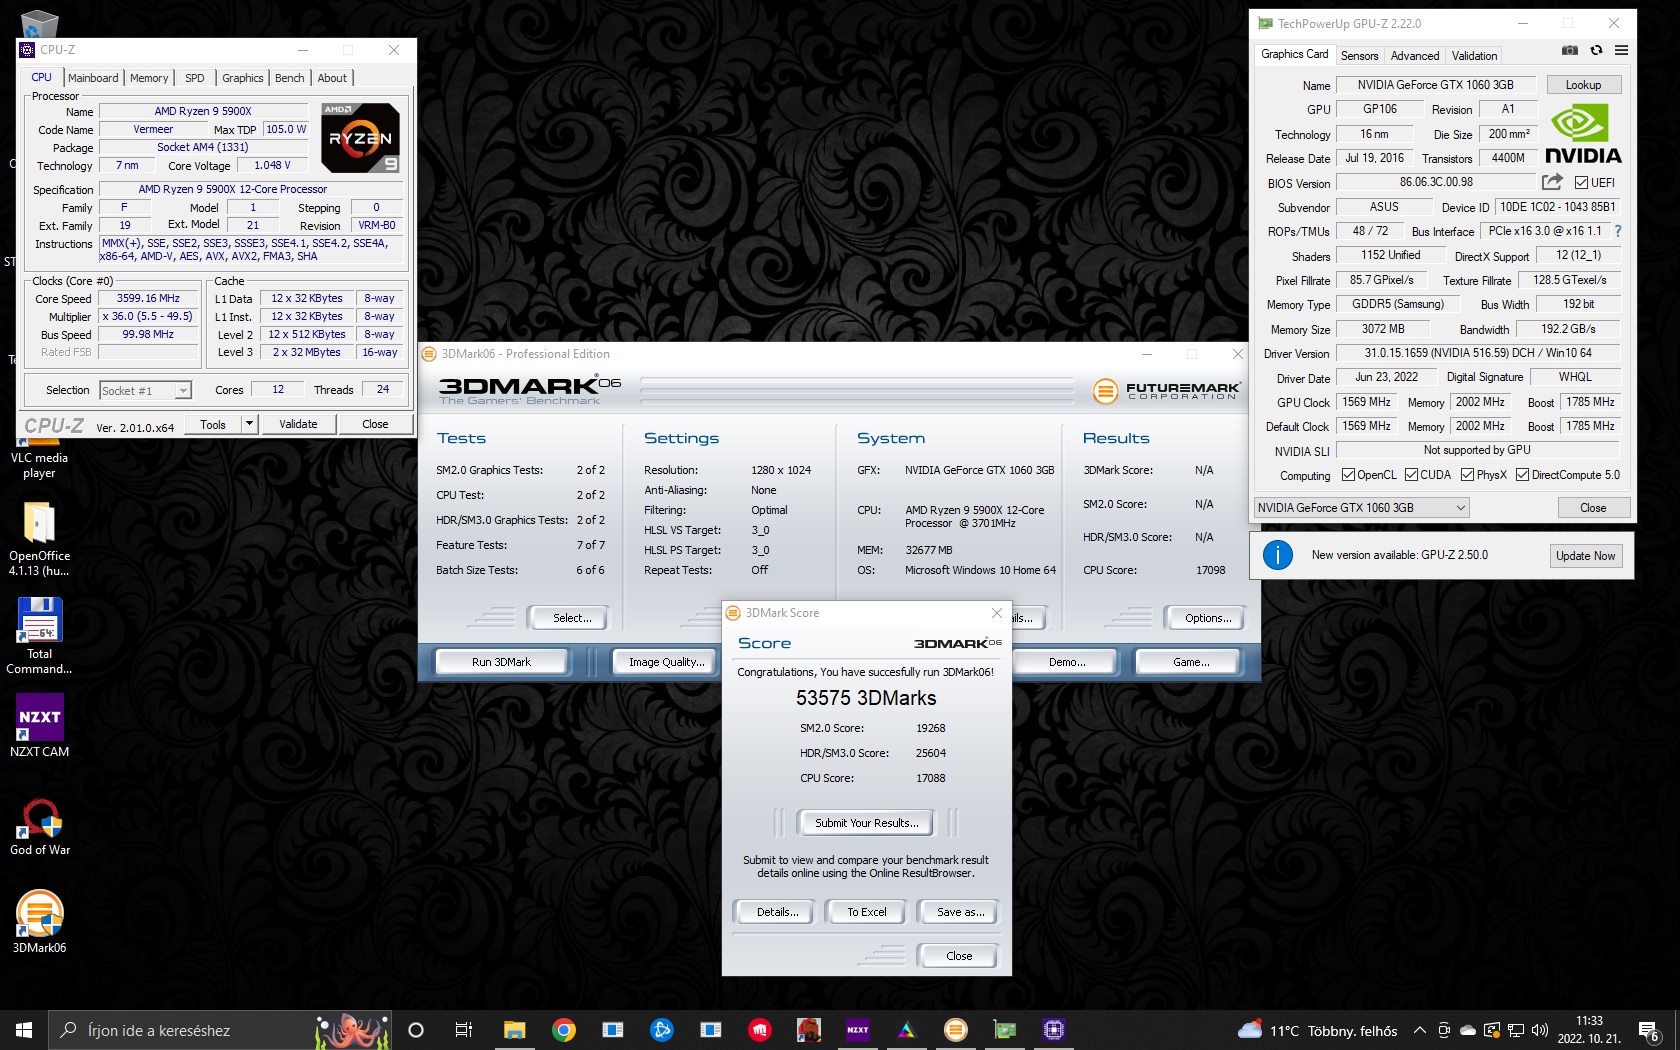Click Save as... in the 3DMark Score dialog
Image resolution: width=1680 pixels, height=1050 pixels.
pyautogui.click(x=960, y=912)
